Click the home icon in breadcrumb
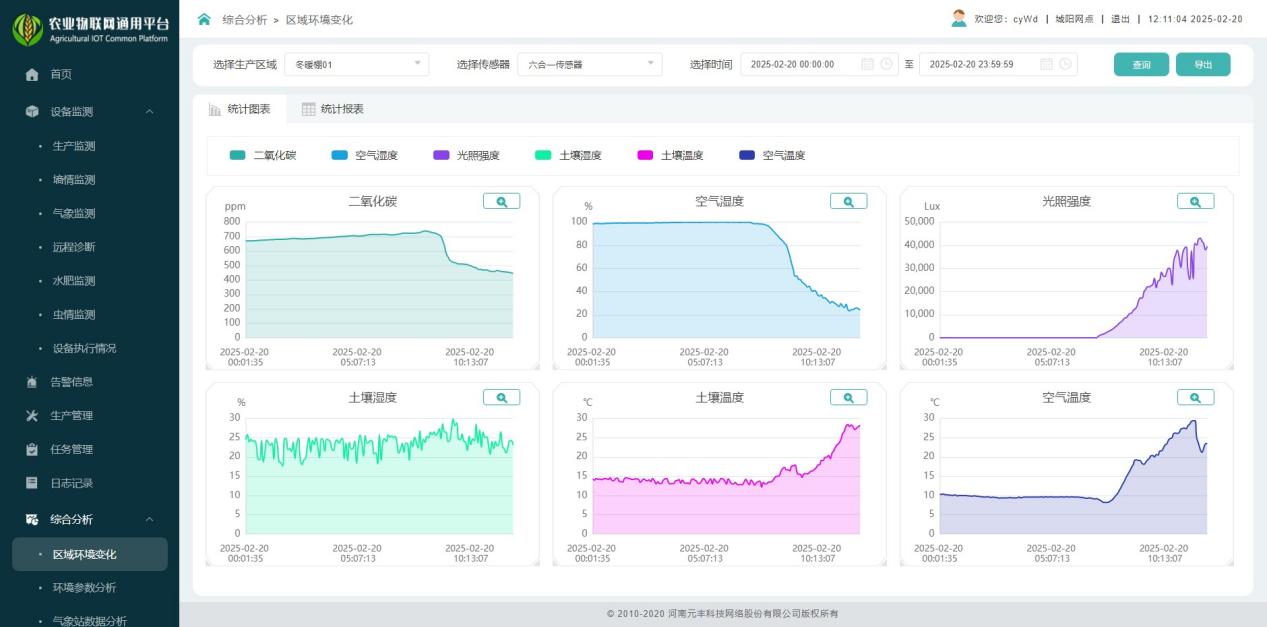 (x=205, y=19)
